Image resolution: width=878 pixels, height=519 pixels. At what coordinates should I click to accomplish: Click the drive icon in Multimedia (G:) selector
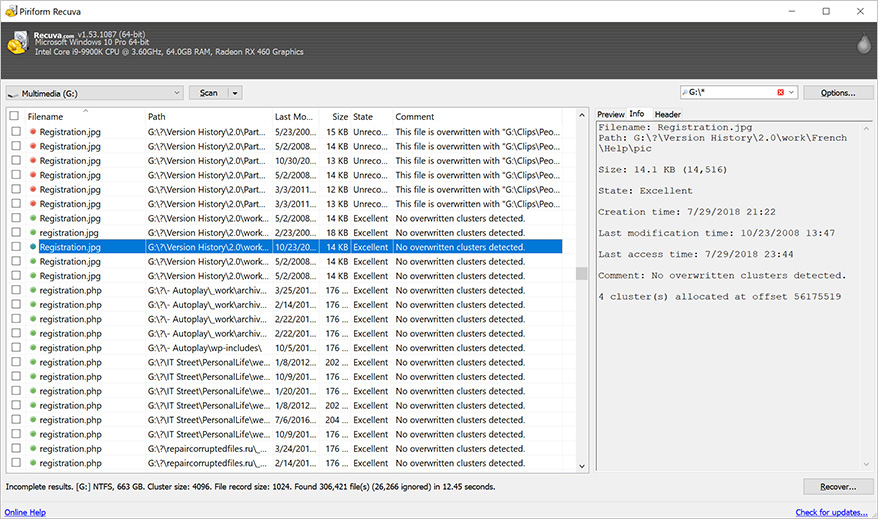[13, 94]
